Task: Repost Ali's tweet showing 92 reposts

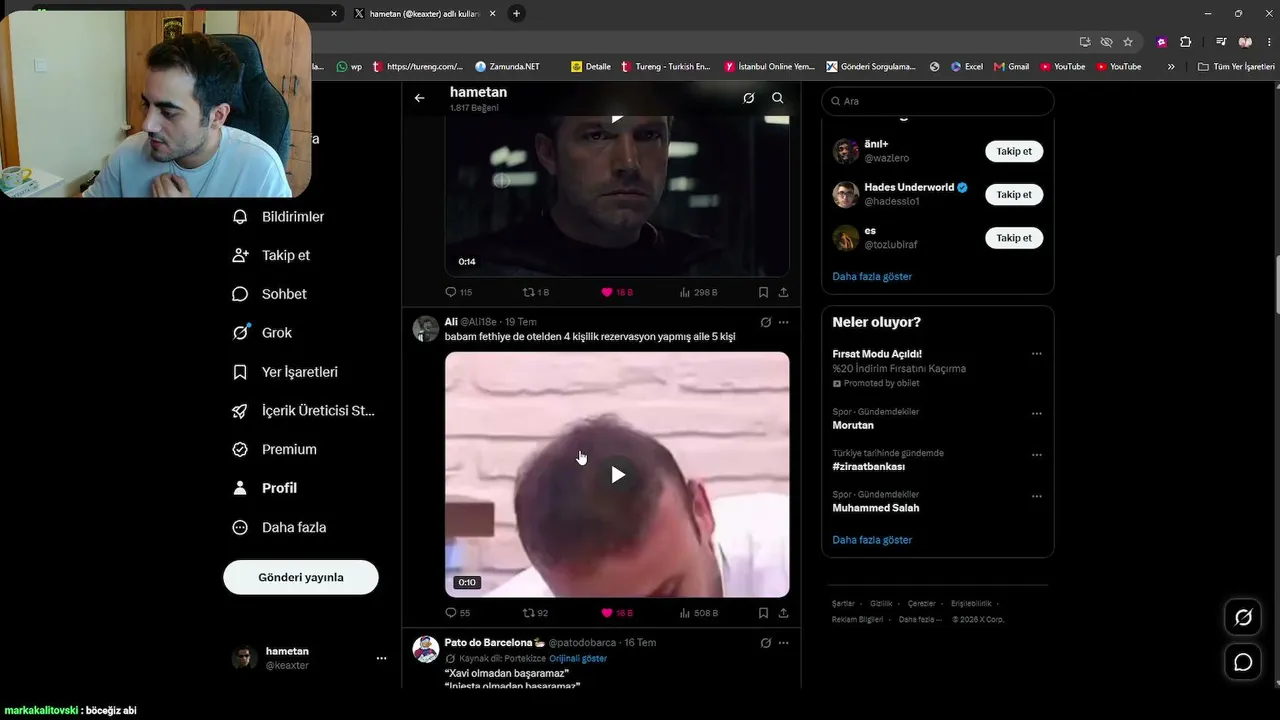Action: click(x=536, y=613)
